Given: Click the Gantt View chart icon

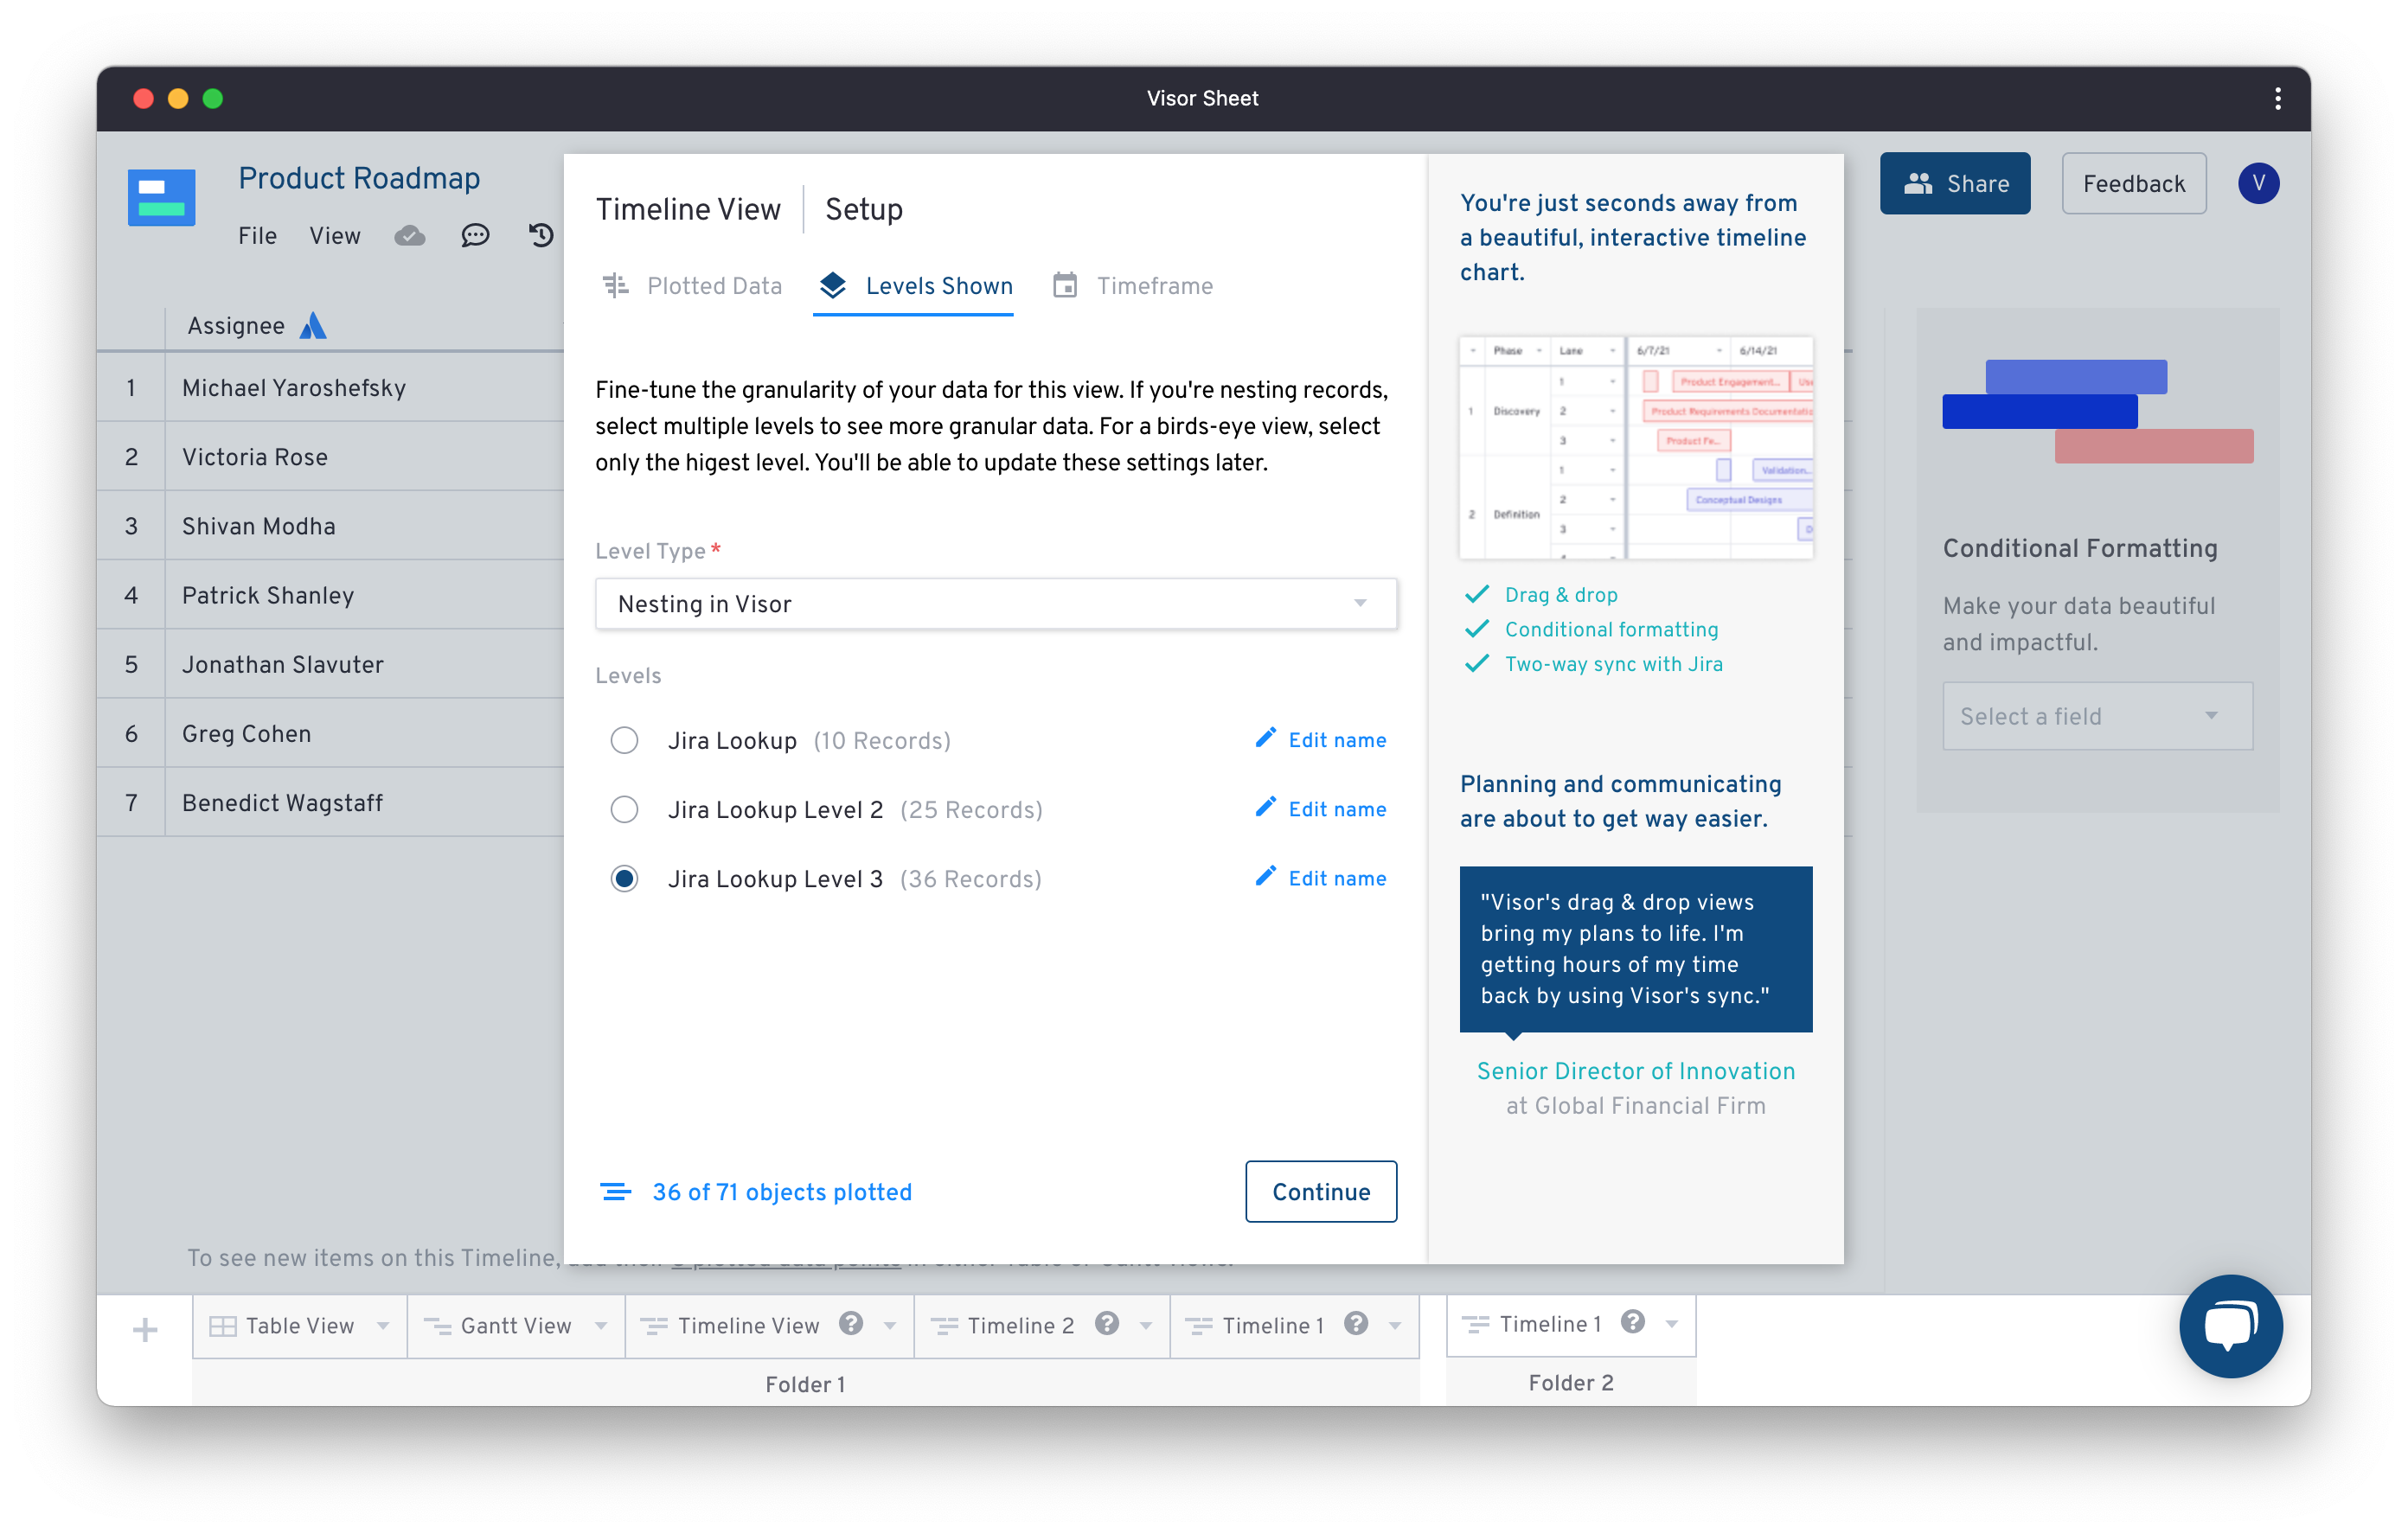Looking at the screenshot, I should 437,1326.
